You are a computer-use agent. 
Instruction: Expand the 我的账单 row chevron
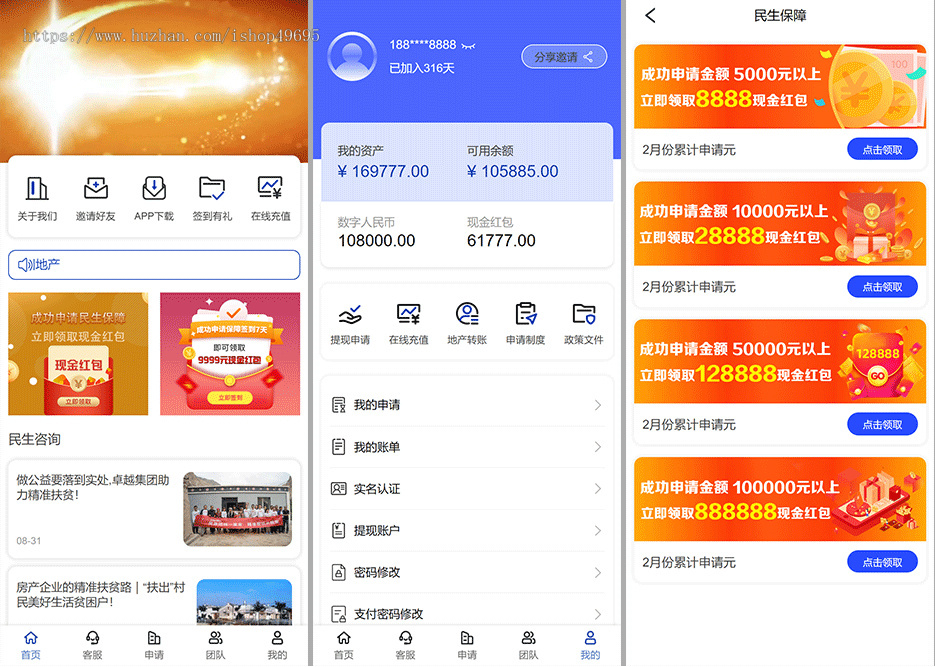597,447
